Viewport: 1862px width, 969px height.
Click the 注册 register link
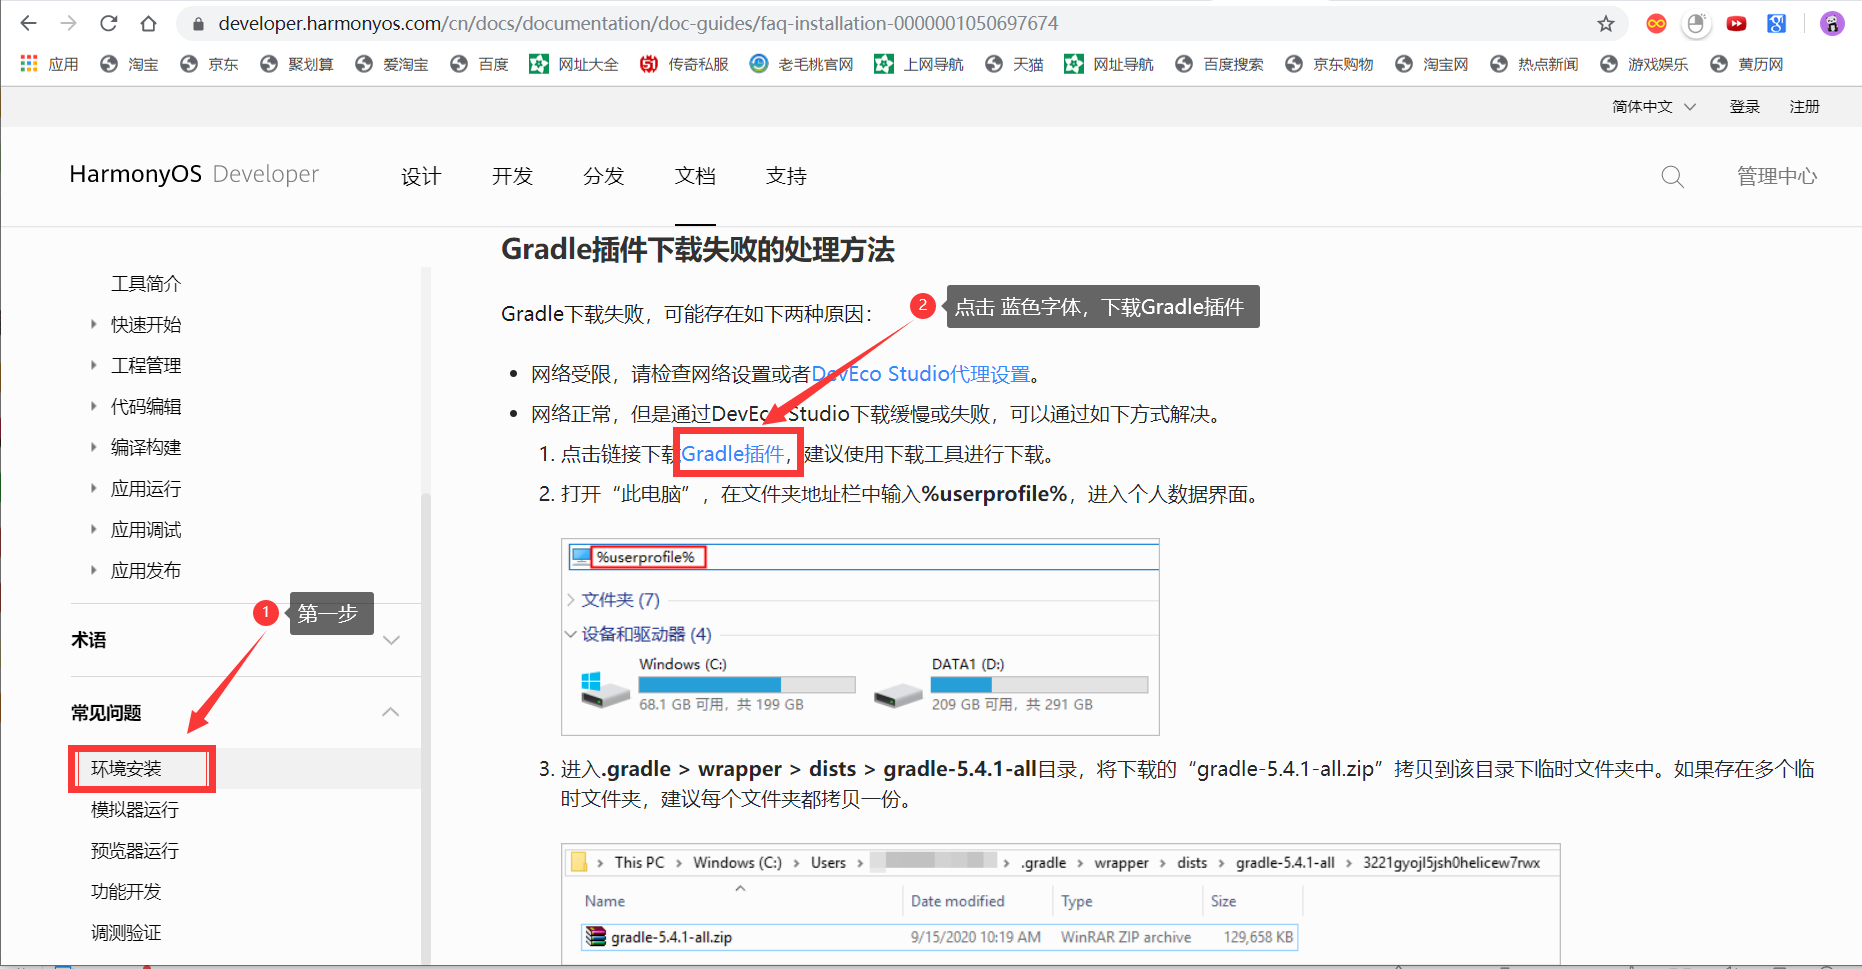click(1805, 106)
